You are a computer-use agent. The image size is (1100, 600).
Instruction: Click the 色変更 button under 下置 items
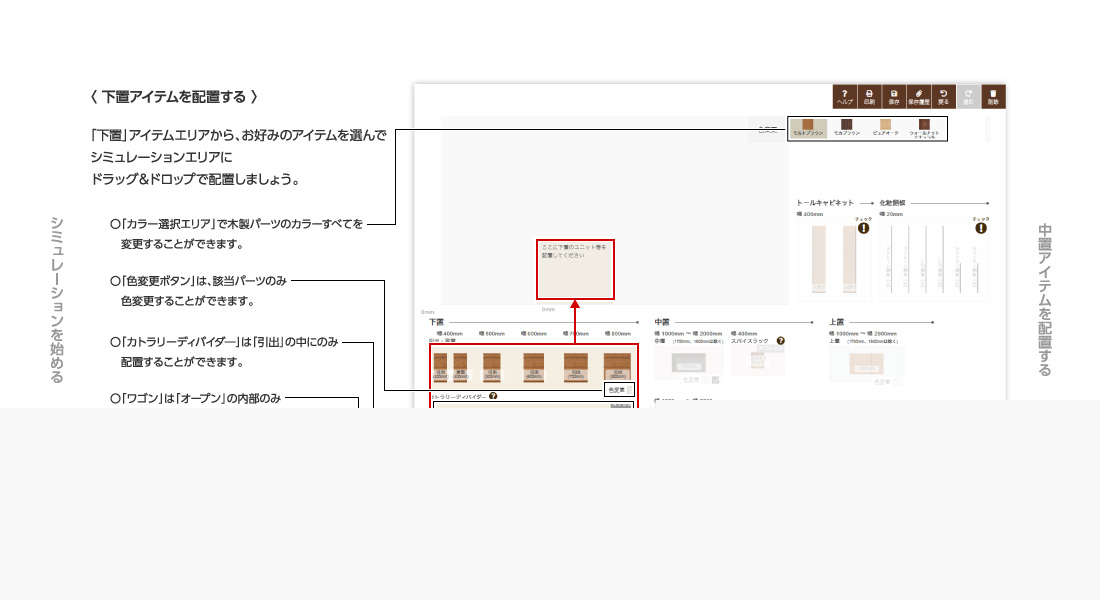click(619, 390)
